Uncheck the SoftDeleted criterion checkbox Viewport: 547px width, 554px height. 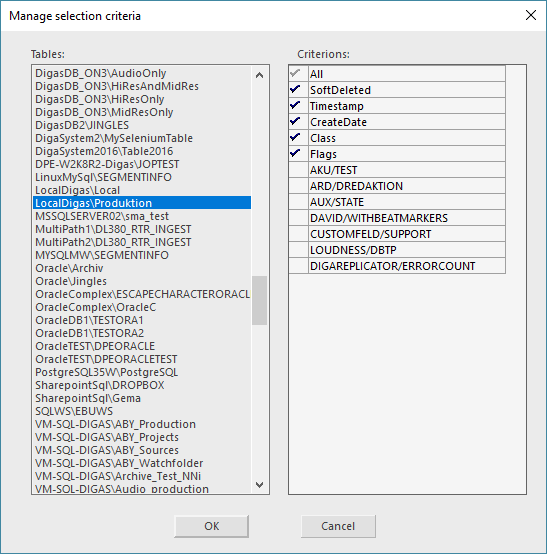click(x=298, y=90)
